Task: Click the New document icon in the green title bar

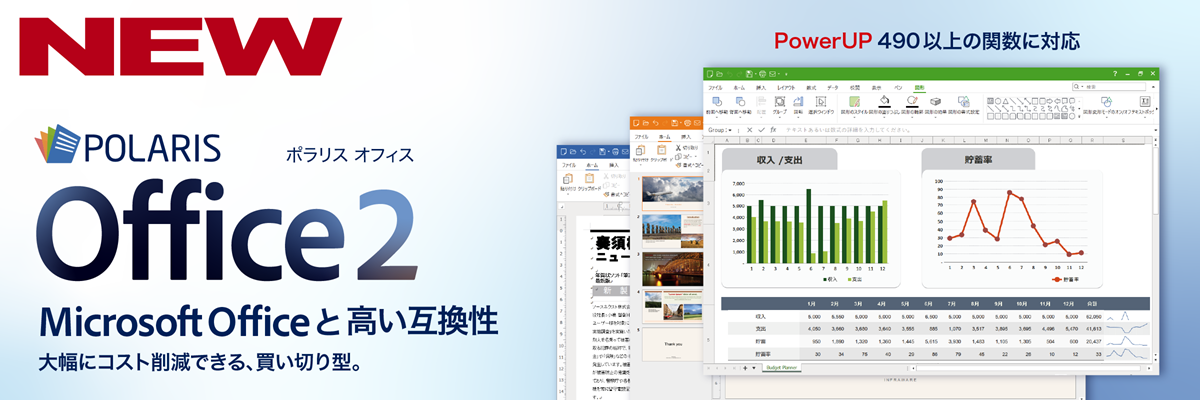Action: (x=709, y=74)
